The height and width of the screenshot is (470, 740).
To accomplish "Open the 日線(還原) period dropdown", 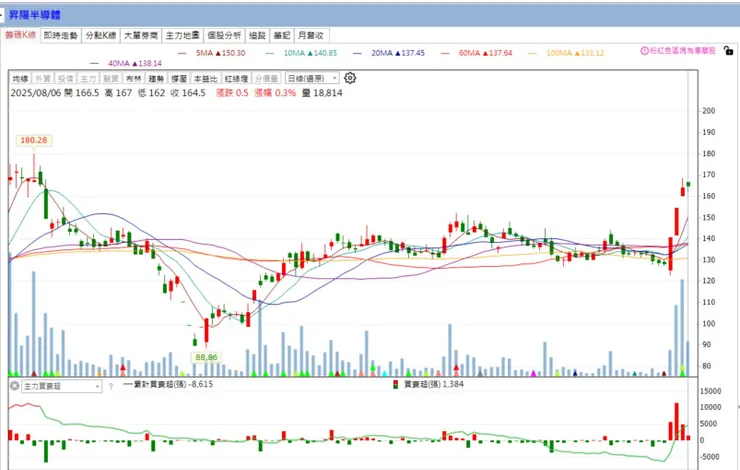I will click(x=312, y=78).
